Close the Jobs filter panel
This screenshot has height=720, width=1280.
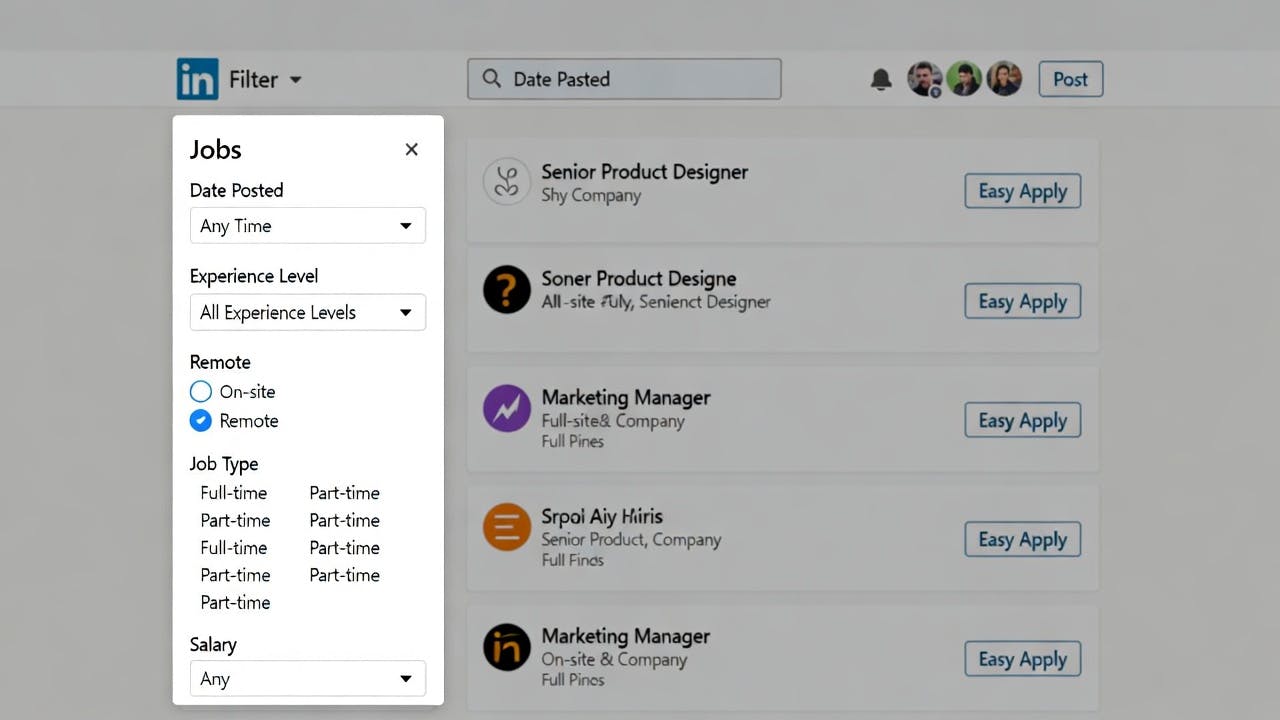411,149
